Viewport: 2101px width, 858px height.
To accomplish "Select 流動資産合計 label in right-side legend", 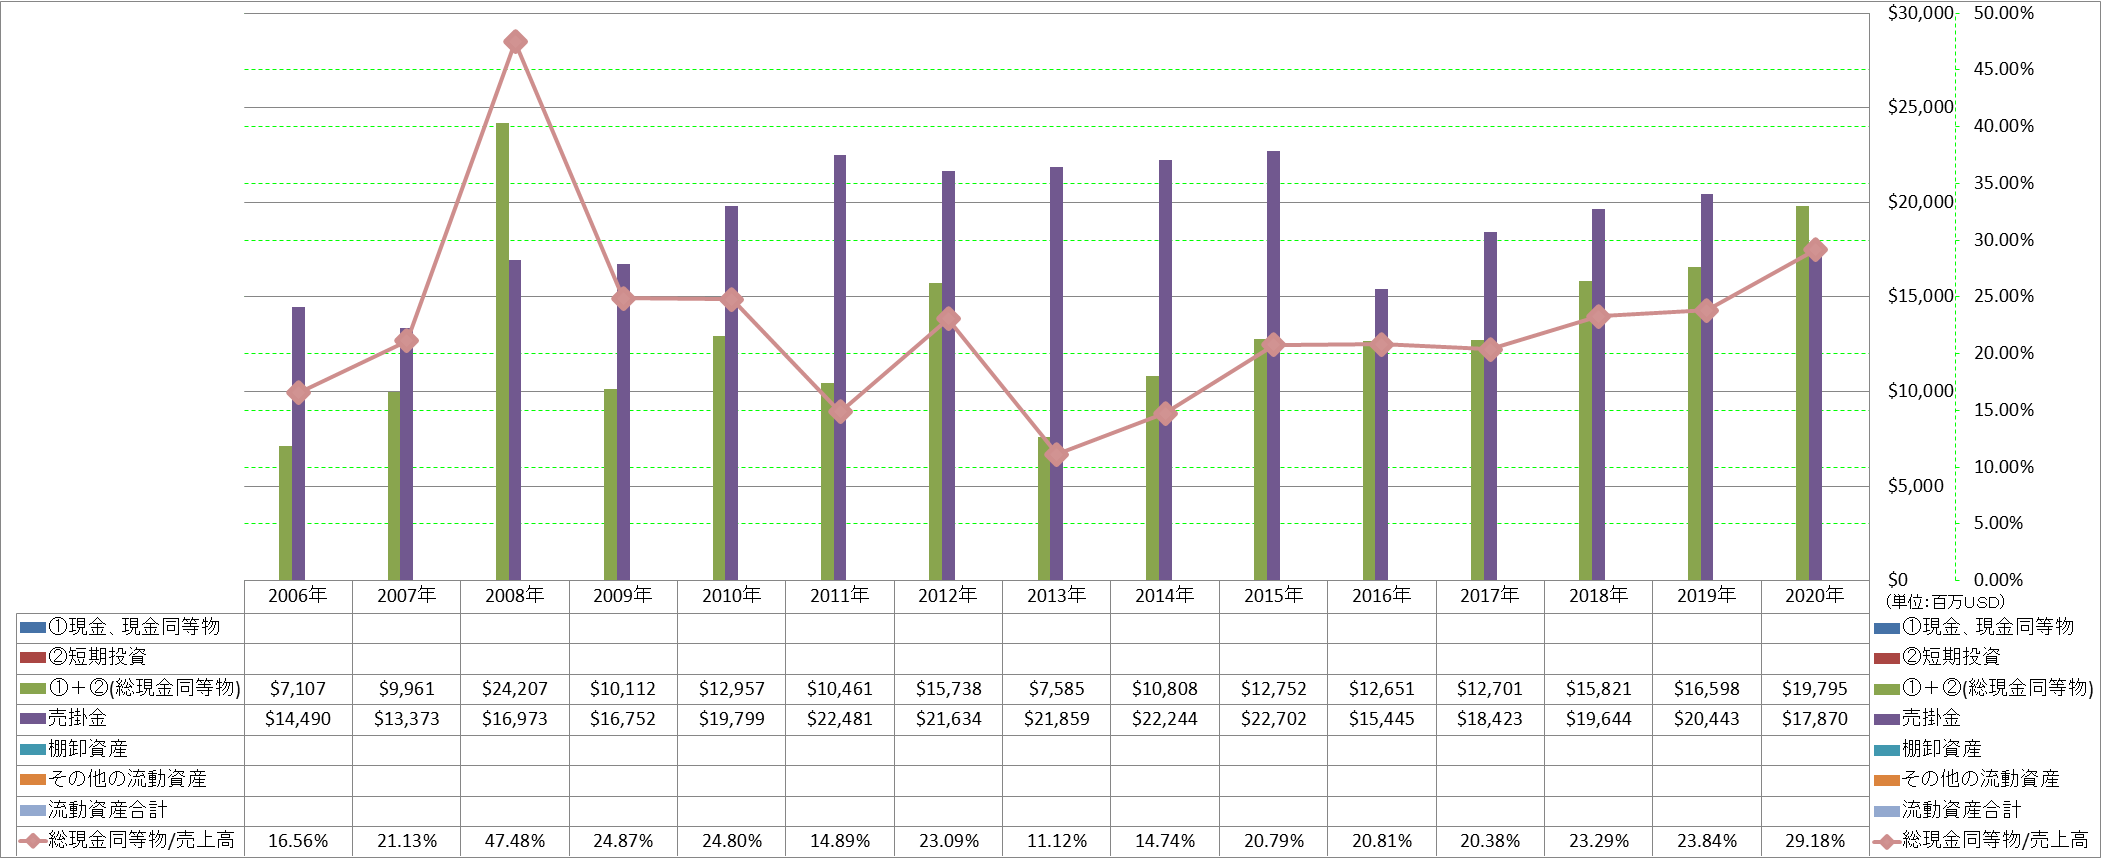I will click(1961, 810).
